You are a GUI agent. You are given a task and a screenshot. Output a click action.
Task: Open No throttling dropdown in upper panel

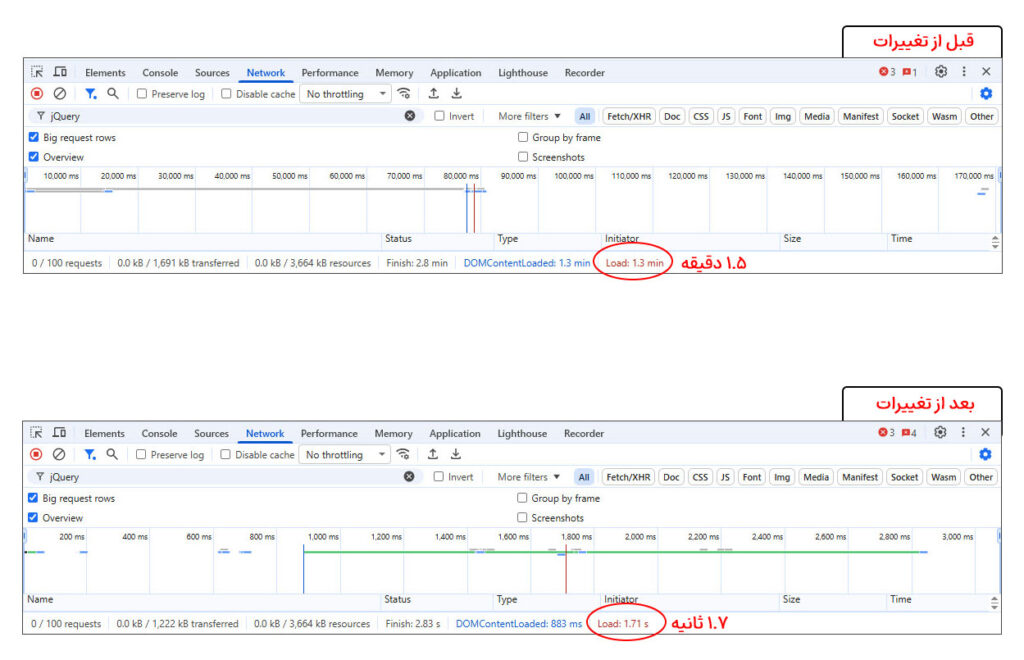click(346, 94)
